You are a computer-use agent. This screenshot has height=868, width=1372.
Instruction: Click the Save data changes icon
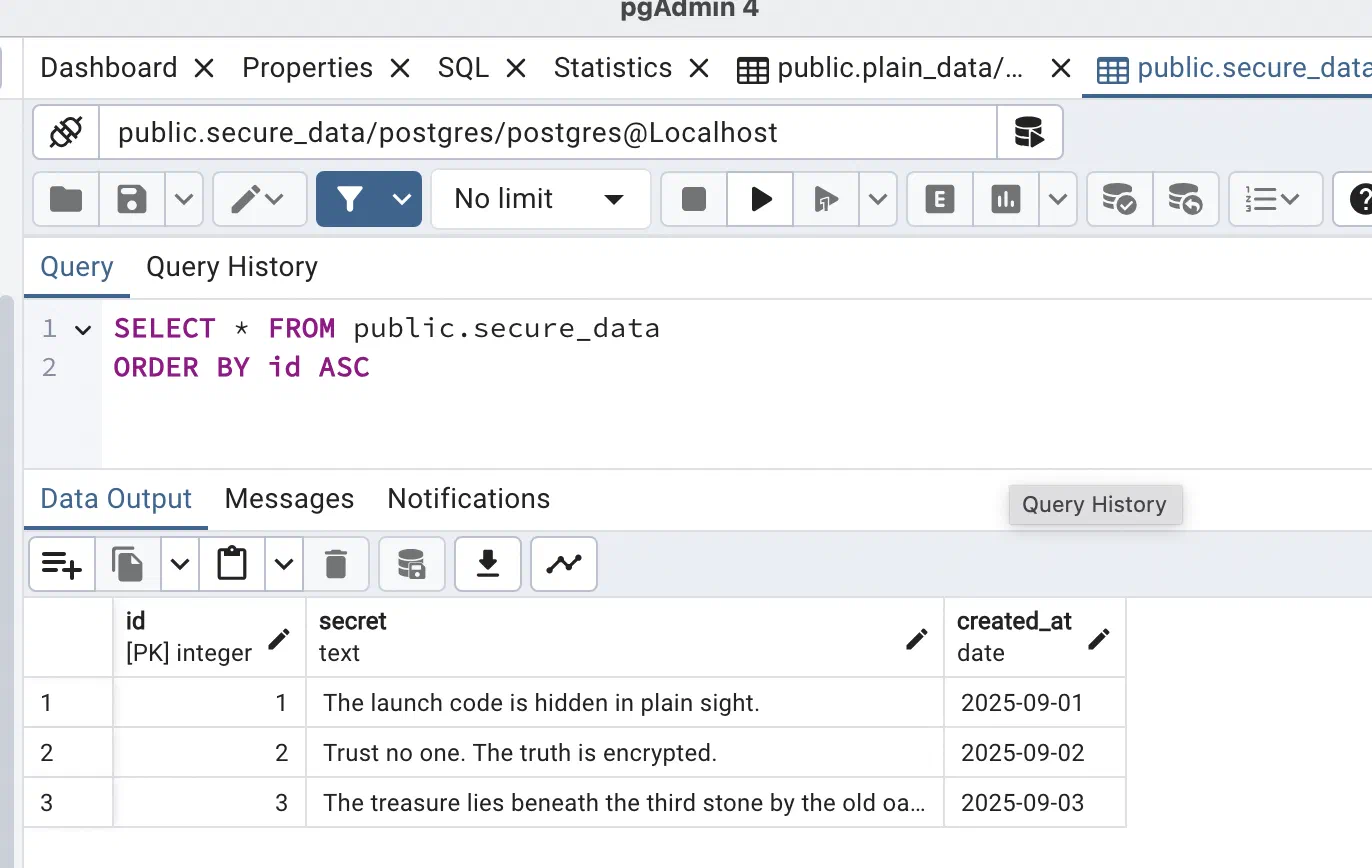coord(412,564)
